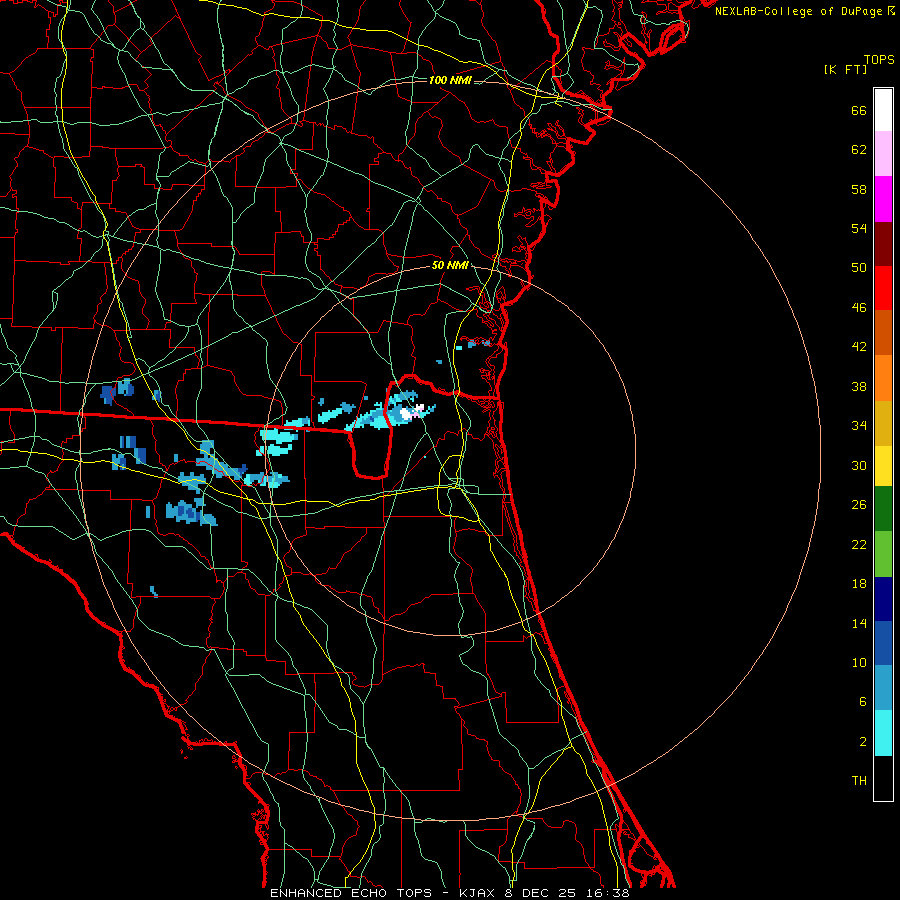Click the '18' legend value
The image size is (900, 900).
coord(859,584)
